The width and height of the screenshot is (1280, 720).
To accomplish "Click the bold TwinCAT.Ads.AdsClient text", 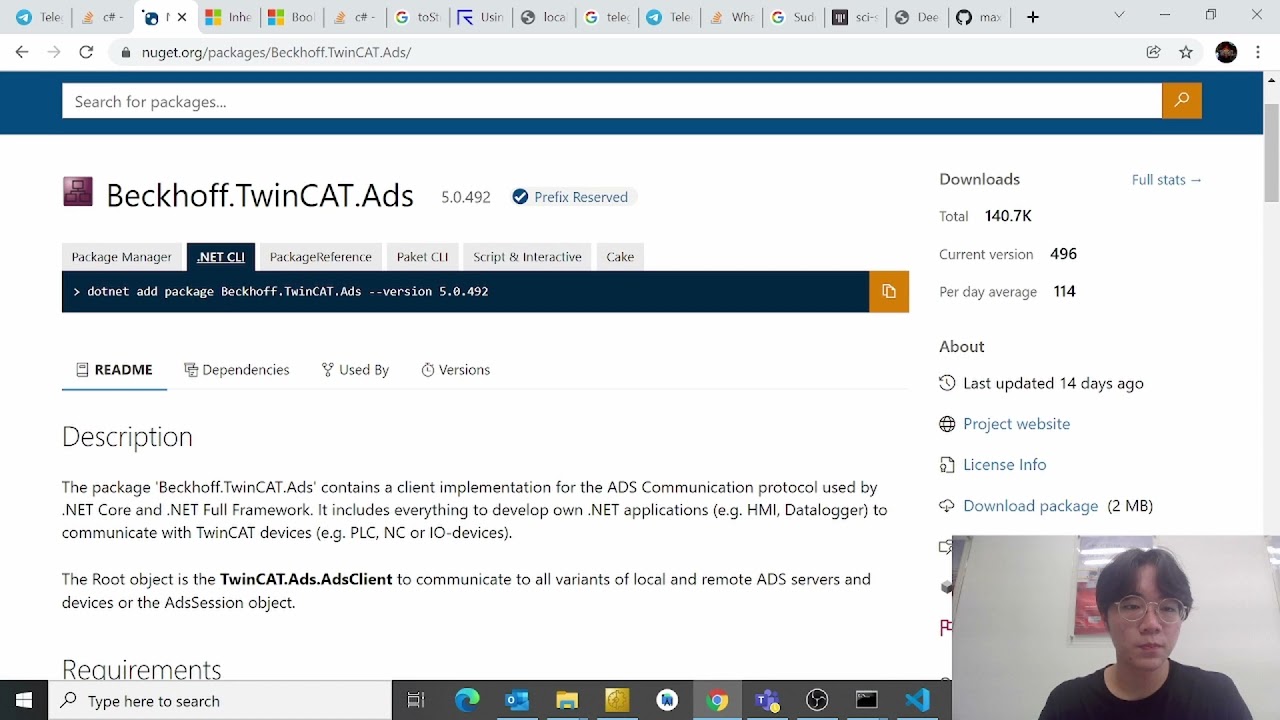I will (x=306, y=579).
